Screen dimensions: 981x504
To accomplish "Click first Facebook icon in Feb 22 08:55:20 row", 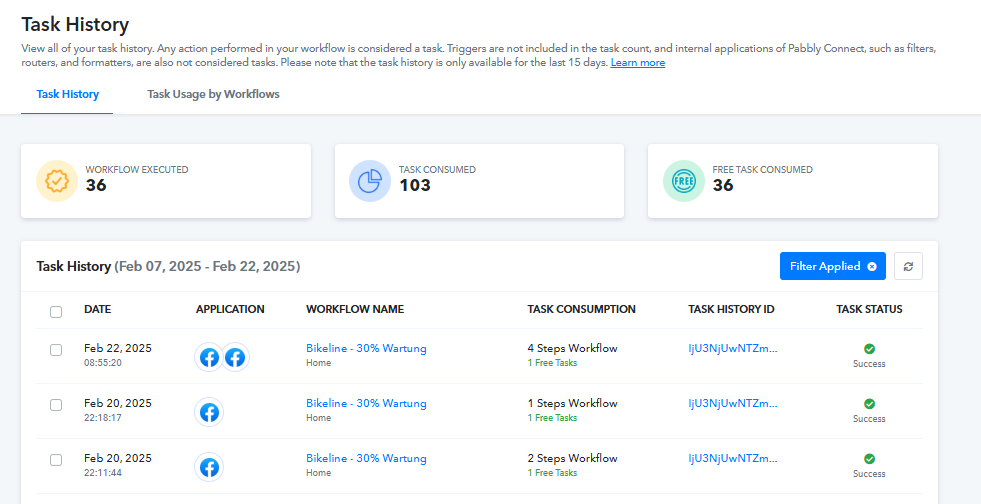I will [210, 358].
